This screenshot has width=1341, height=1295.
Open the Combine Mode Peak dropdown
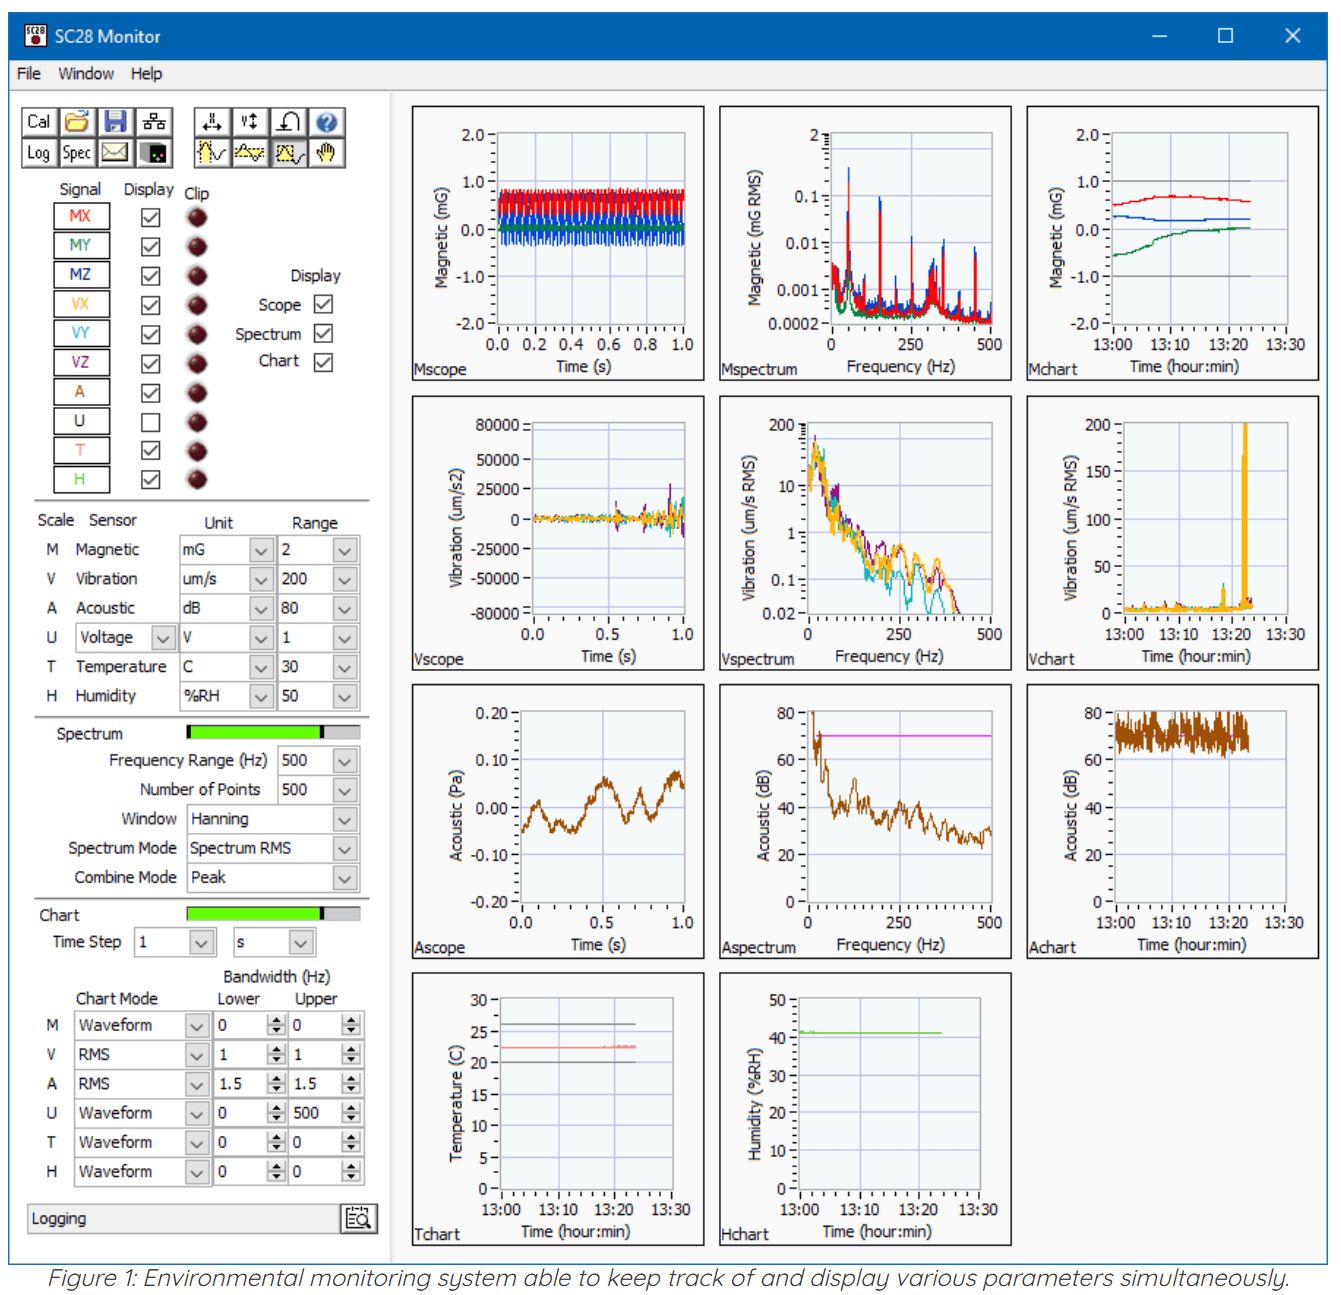[x=345, y=878]
